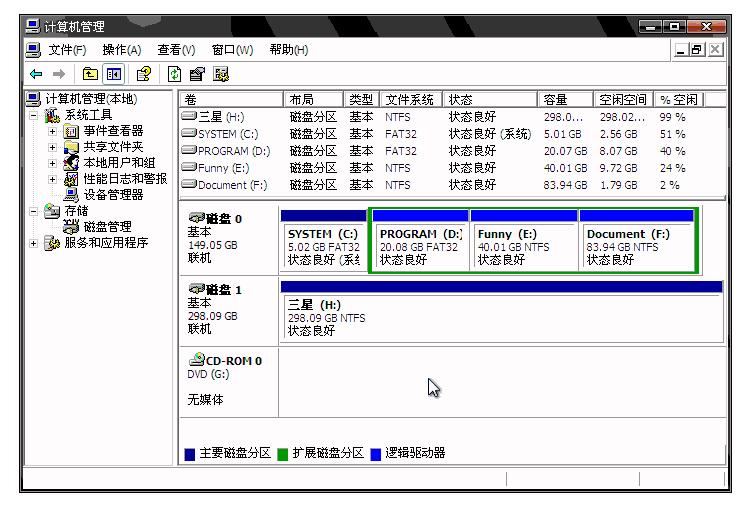750x506 pixels.
Task: Expand the 事件查看器 tree node
Action: pyautogui.click(x=53, y=131)
